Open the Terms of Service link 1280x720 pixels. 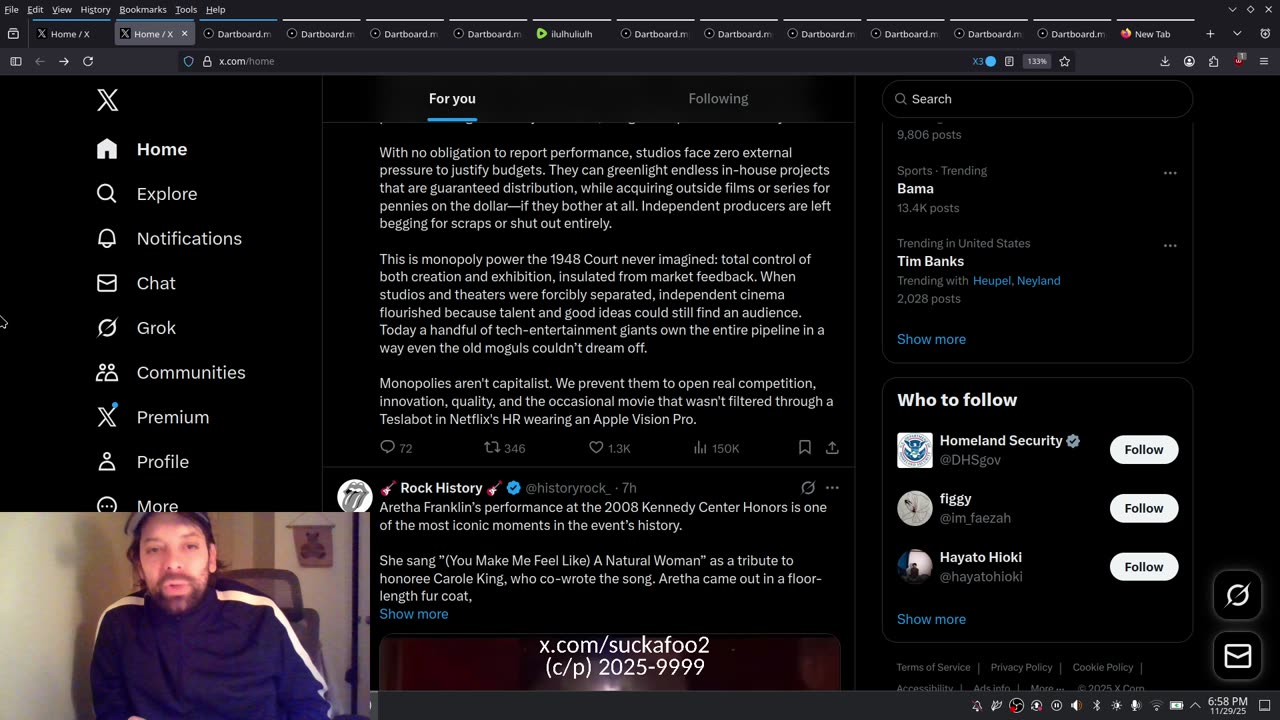tap(933, 667)
